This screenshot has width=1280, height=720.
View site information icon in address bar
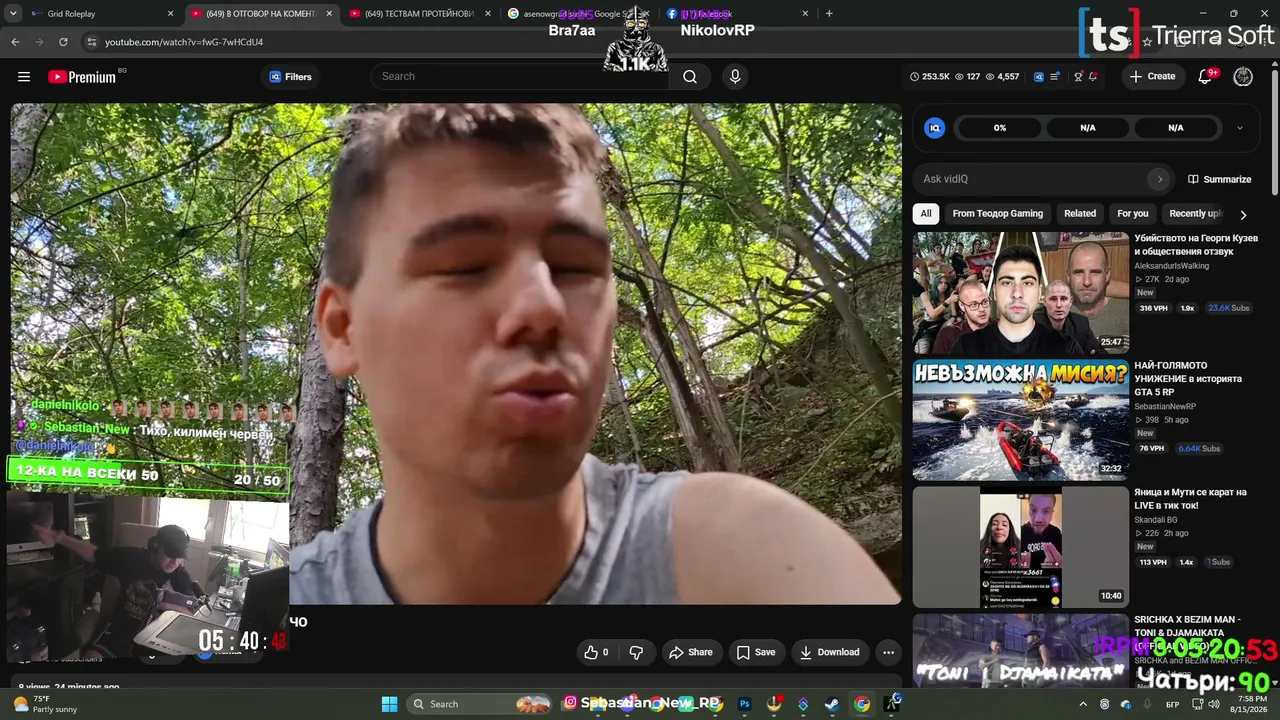92,42
